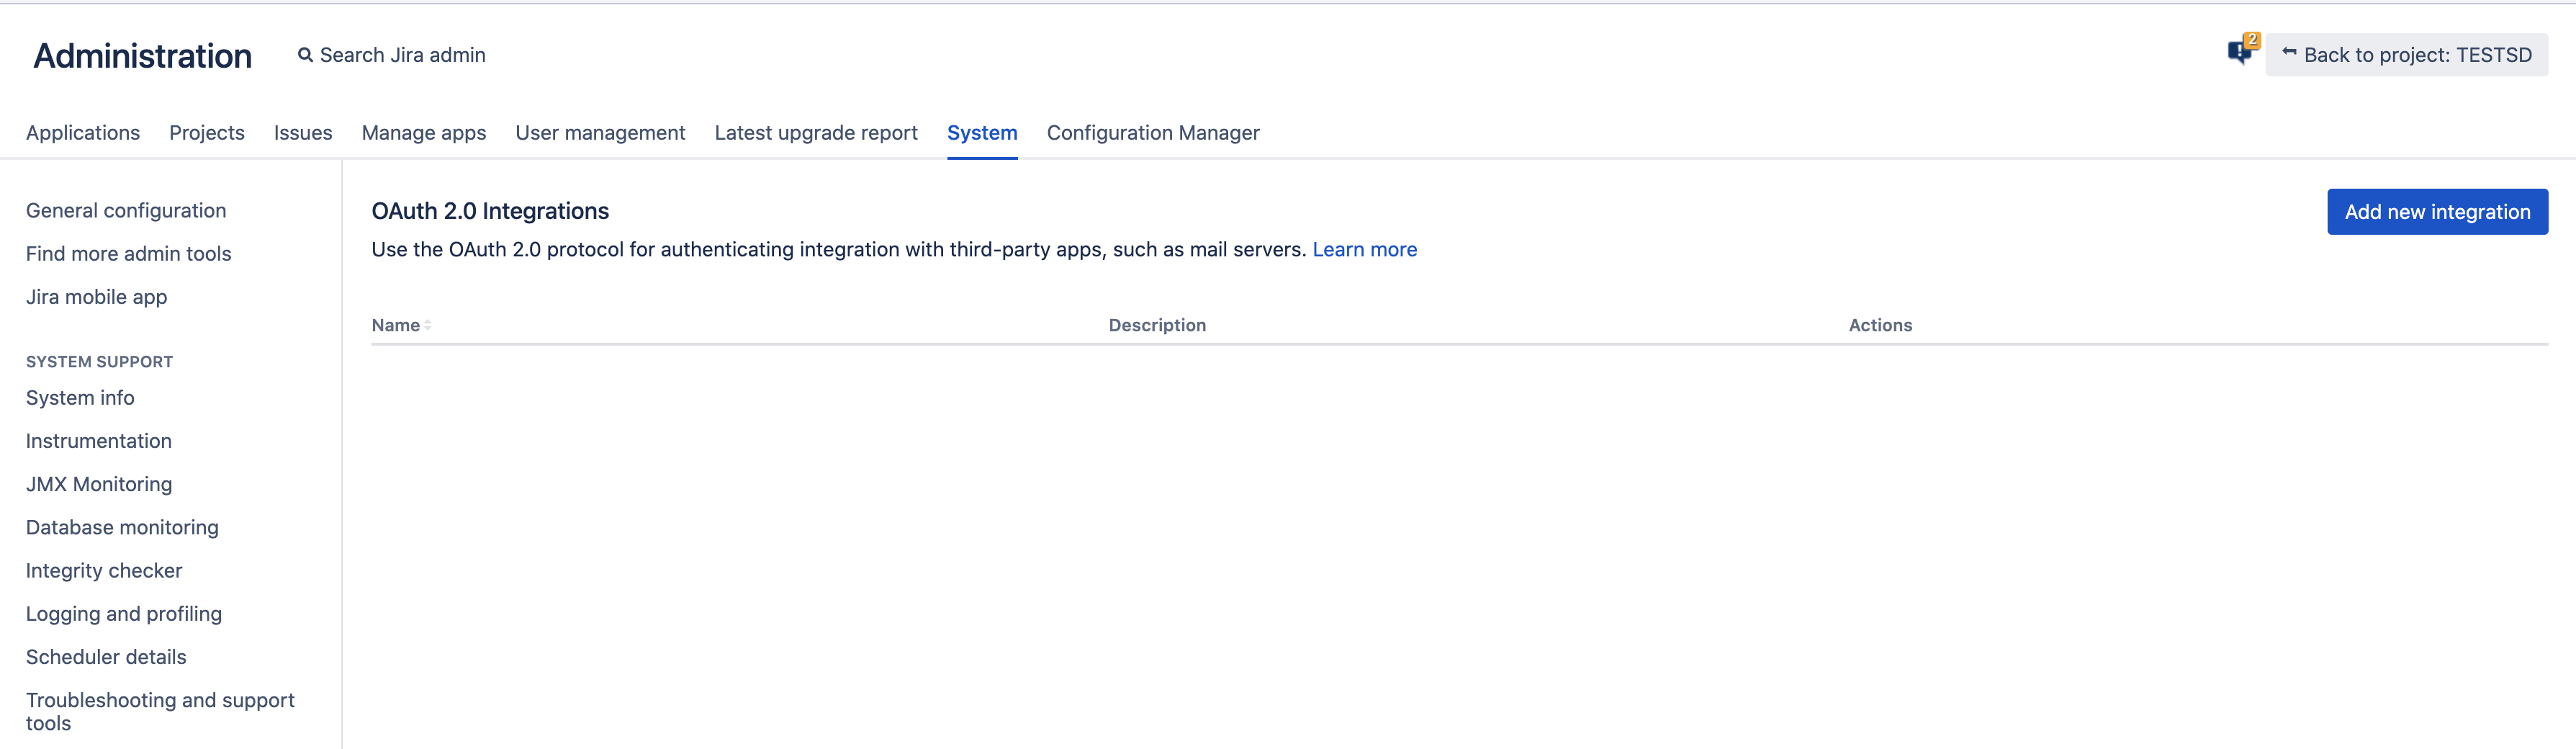
Task: Go back to project TESTSD
Action: click(2406, 55)
